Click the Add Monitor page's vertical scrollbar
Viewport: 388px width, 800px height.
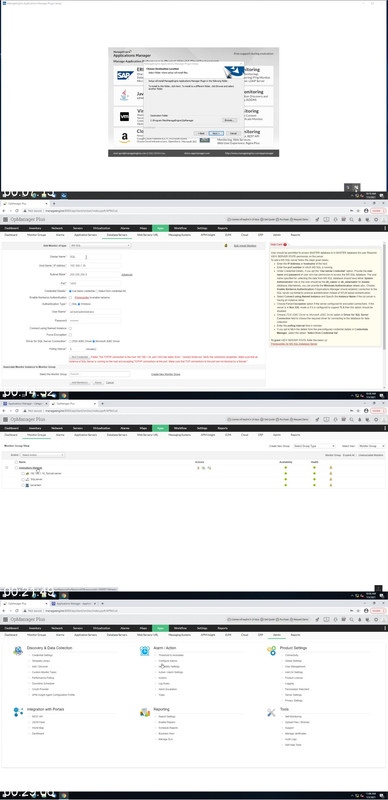385,296
